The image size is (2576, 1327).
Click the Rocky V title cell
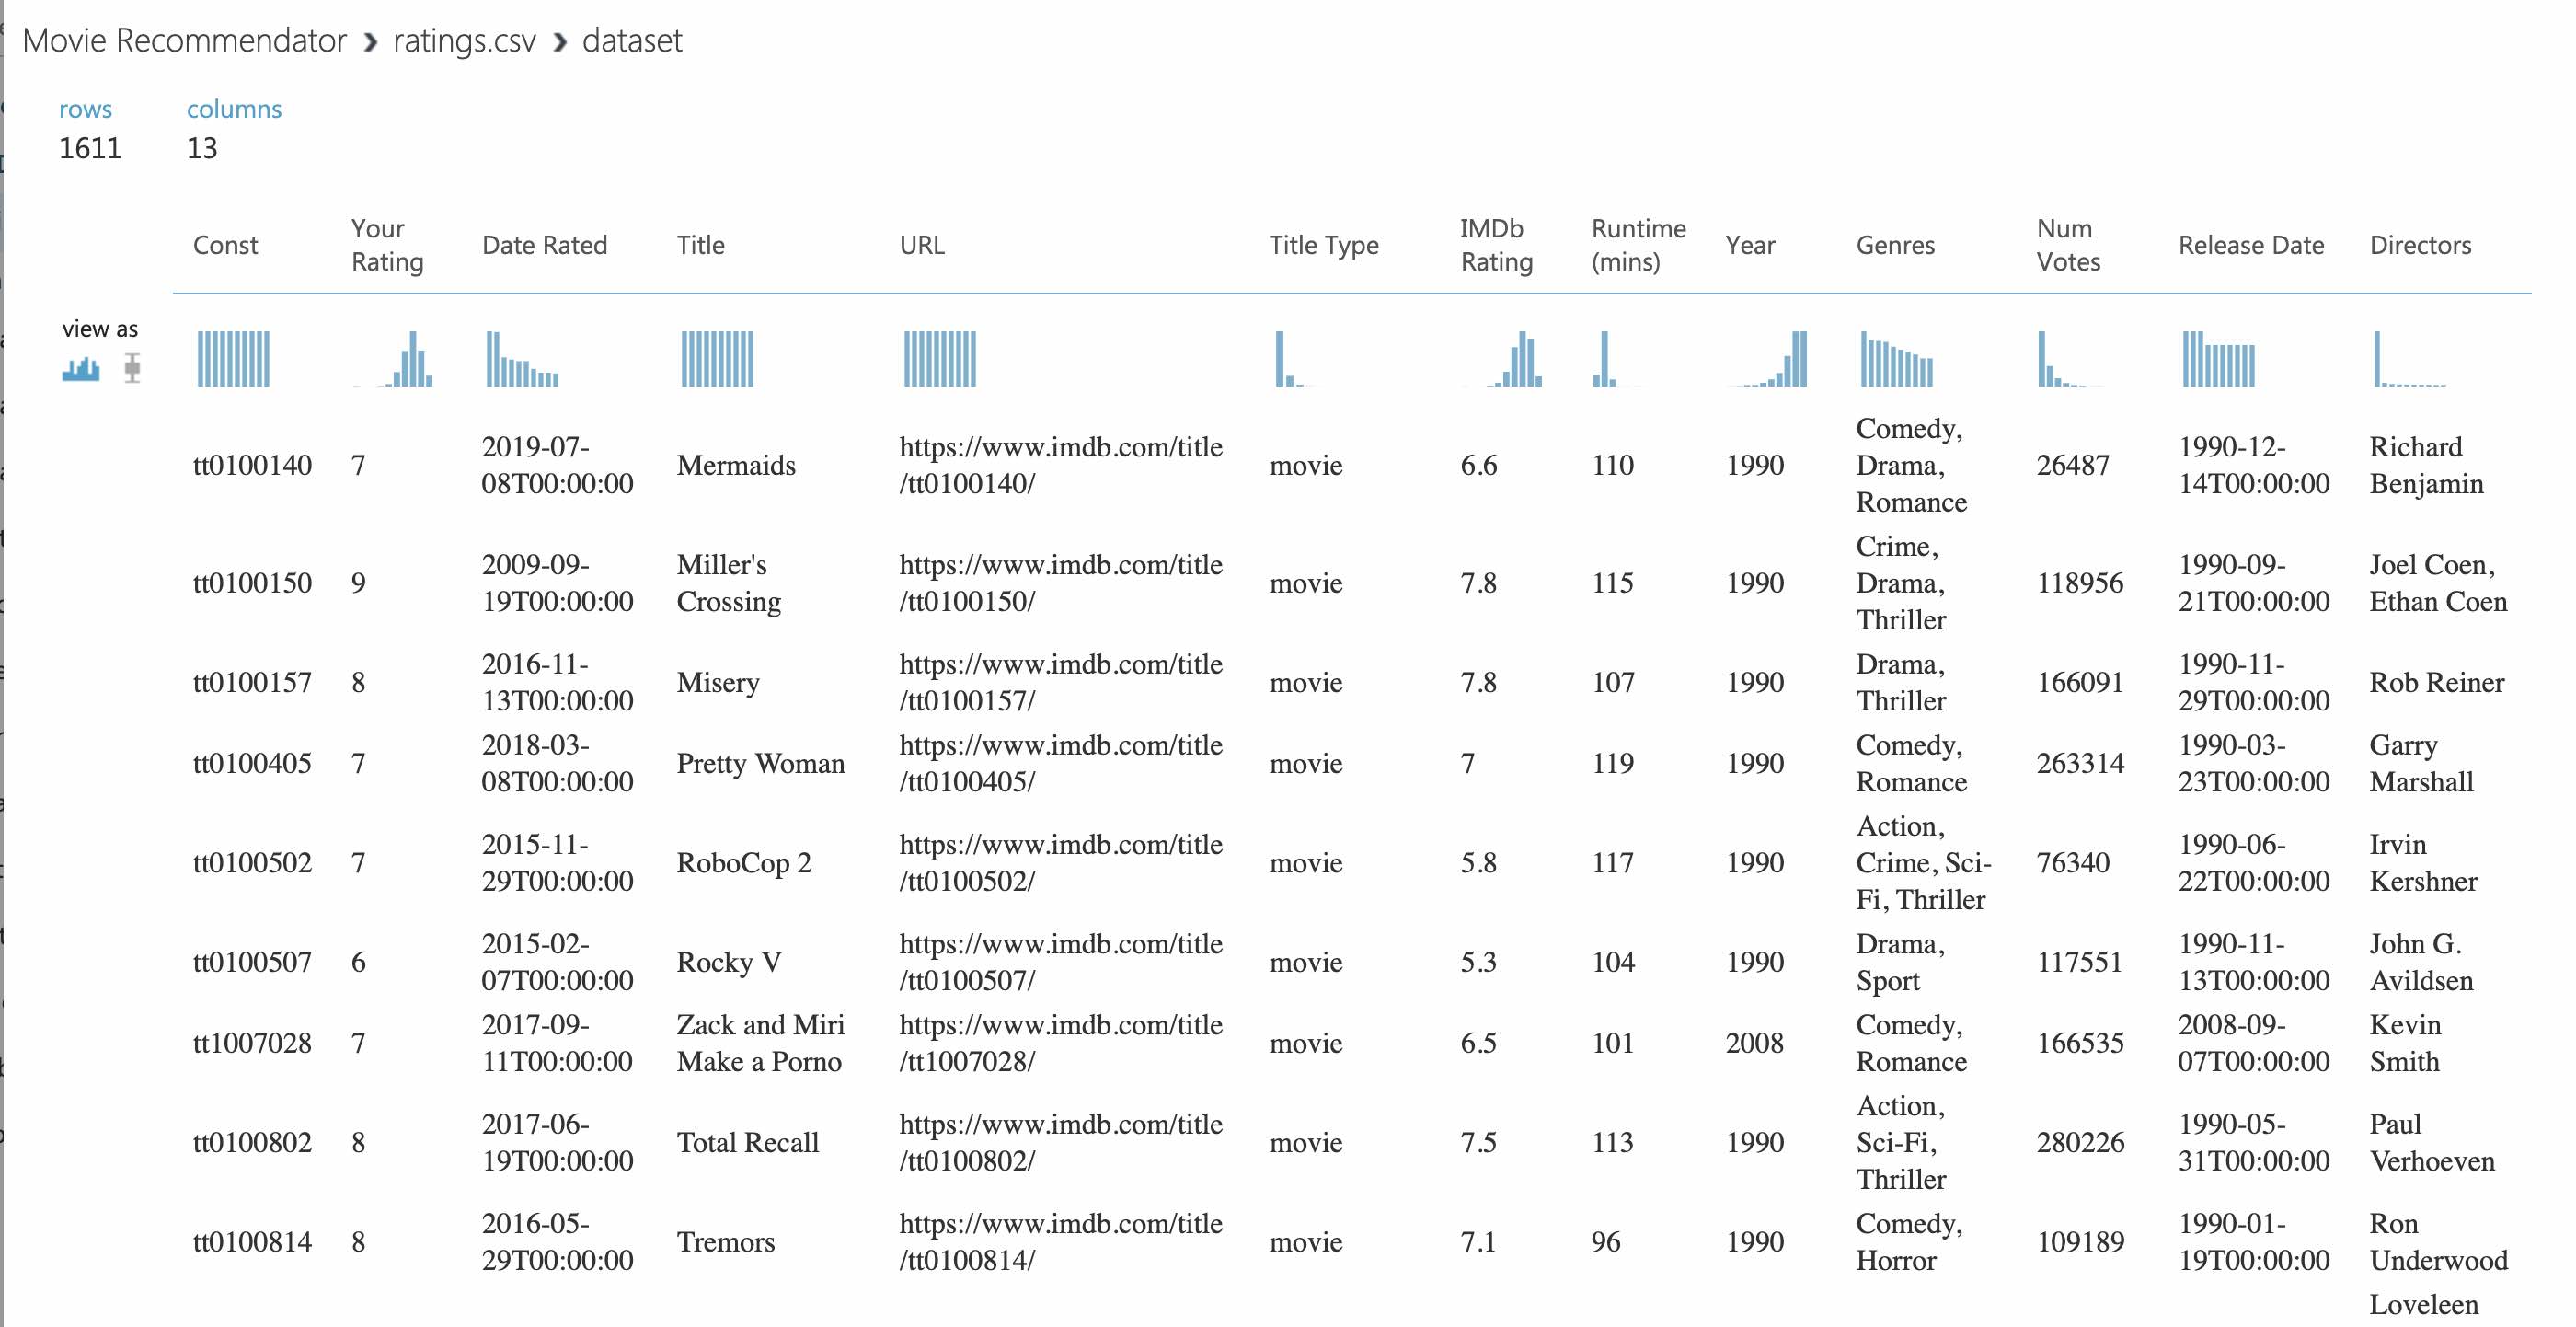pos(729,962)
